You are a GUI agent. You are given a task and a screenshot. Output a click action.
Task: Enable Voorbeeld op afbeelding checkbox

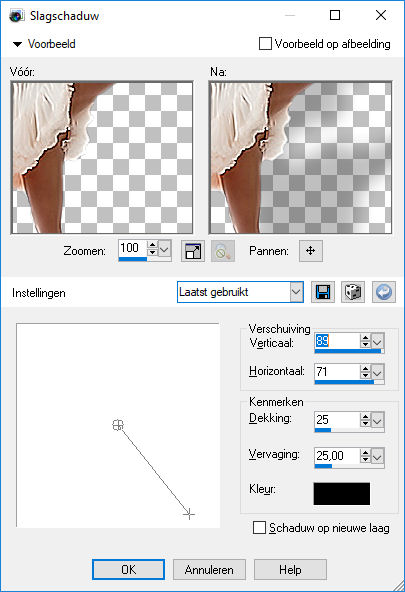[x=265, y=44]
